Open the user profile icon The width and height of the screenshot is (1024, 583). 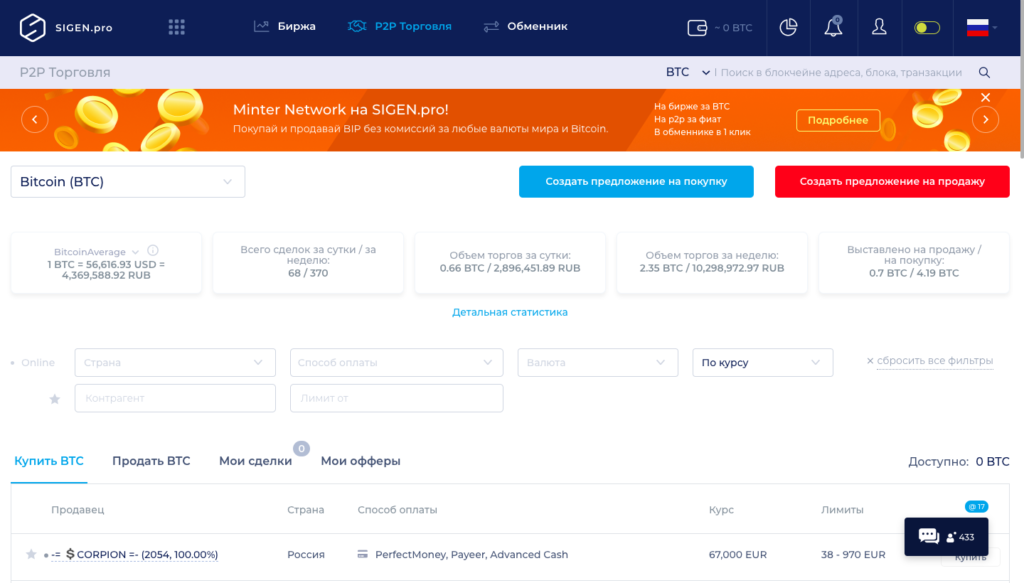(879, 27)
